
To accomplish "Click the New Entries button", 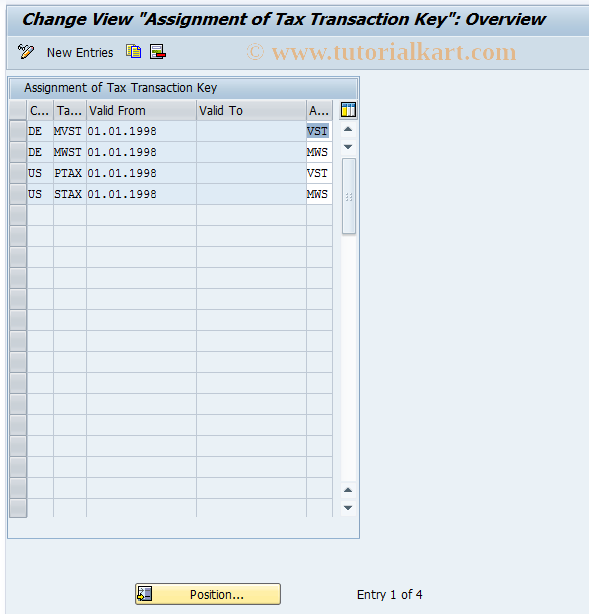I will [80, 52].
